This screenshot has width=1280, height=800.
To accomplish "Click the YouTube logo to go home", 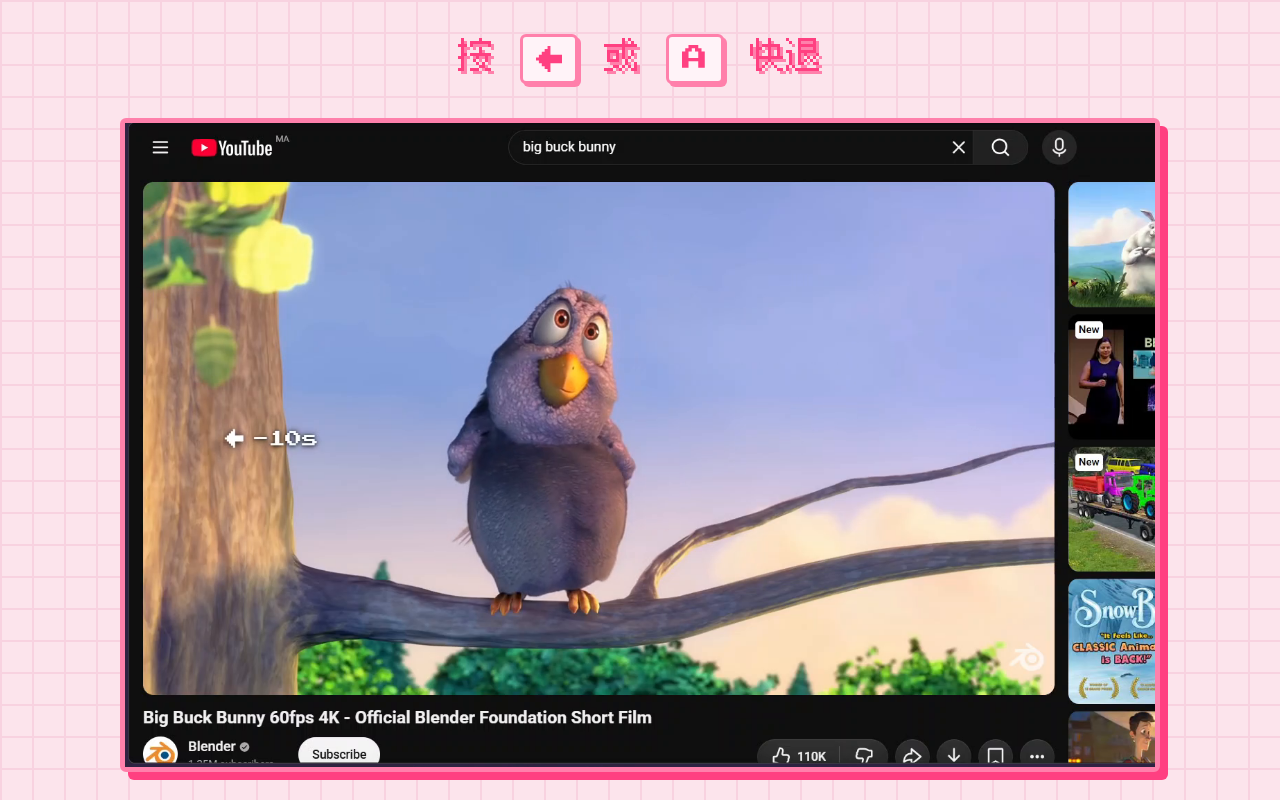I will point(232,148).
